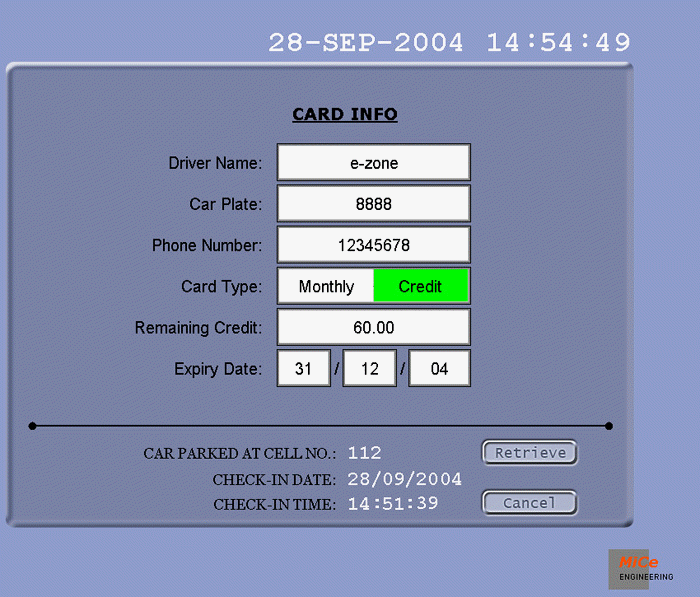Click the expiry month field showing 12
This screenshot has width=700, height=597.
click(x=370, y=368)
